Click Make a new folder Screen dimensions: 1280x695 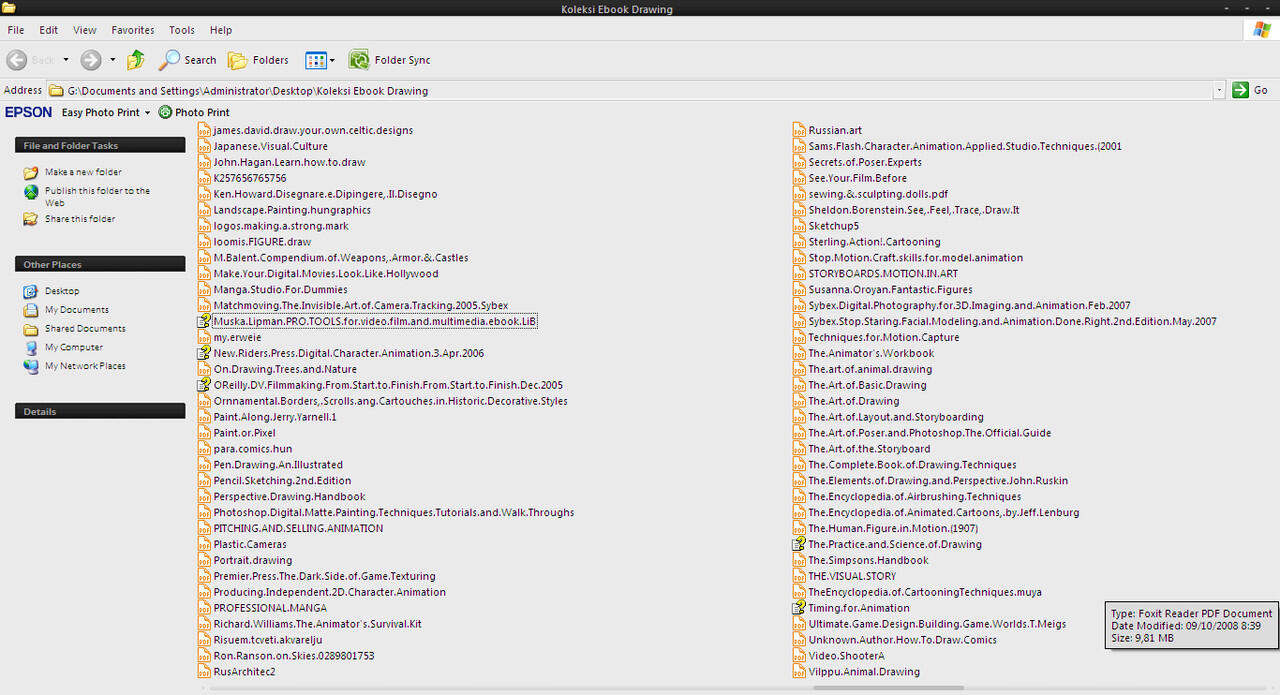click(x=83, y=172)
